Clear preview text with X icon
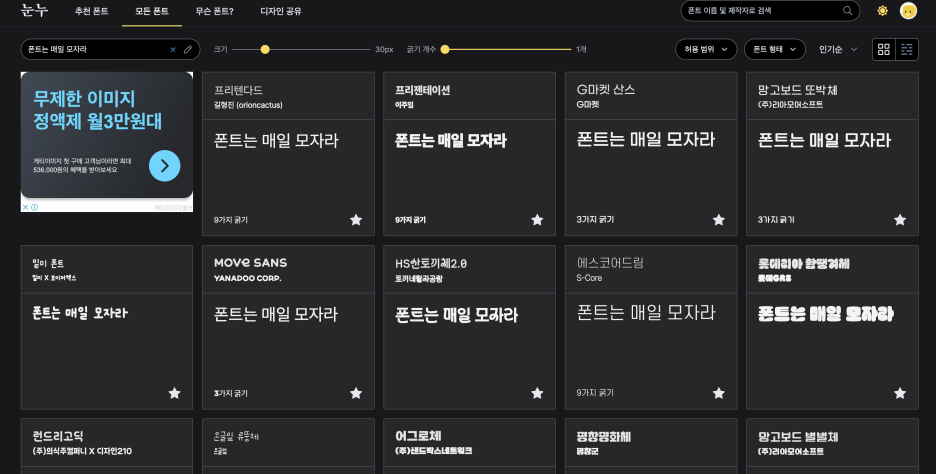Image resolution: width=936 pixels, height=474 pixels. click(x=173, y=50)
